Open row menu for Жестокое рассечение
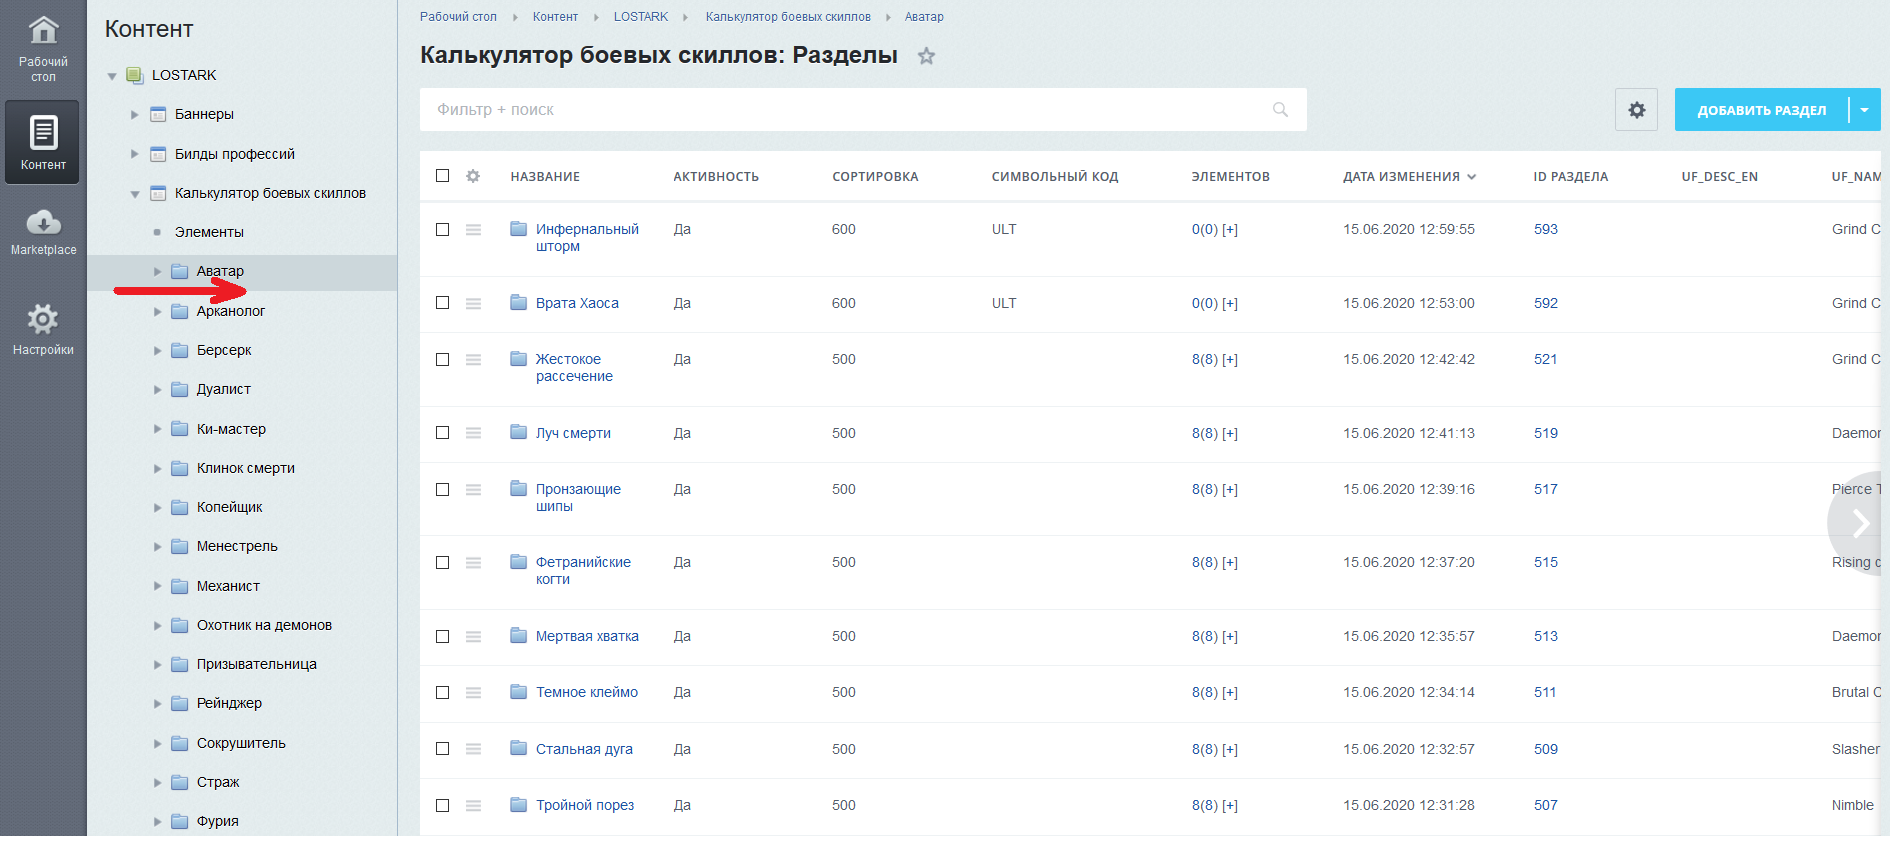The image size is (1890, 863). point(473,359)
